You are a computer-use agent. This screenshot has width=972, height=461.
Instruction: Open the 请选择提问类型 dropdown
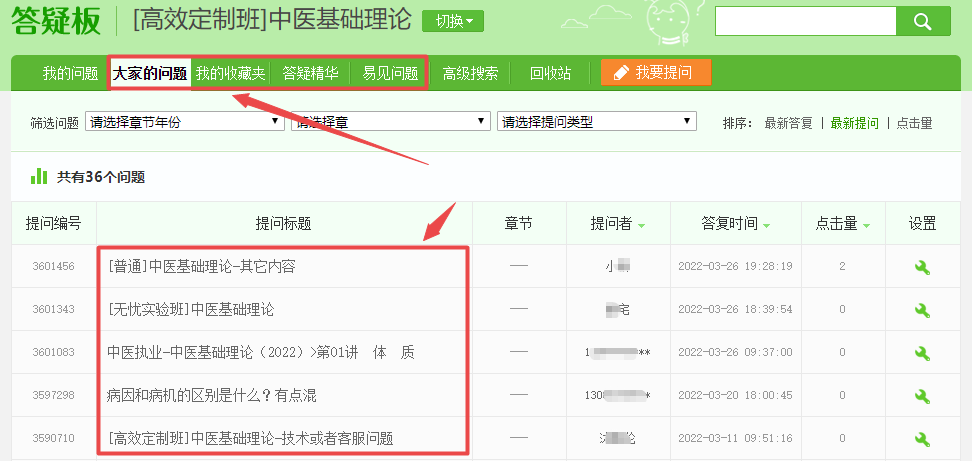(596, 122)
